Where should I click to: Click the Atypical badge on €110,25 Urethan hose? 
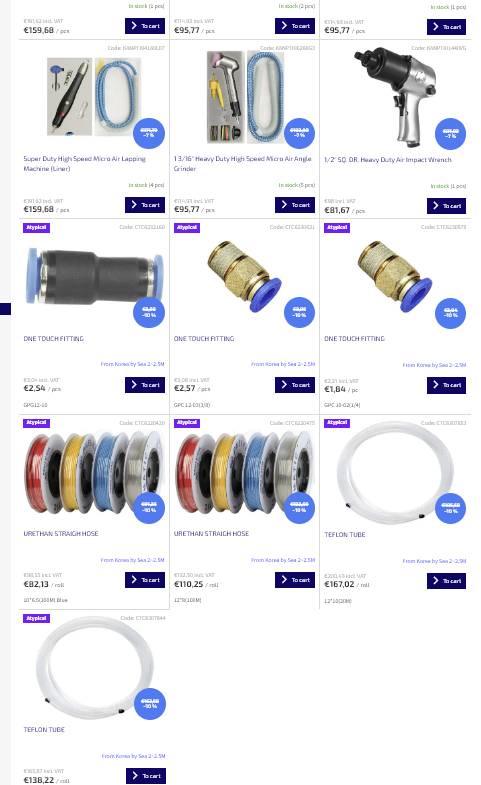point(187,423)
